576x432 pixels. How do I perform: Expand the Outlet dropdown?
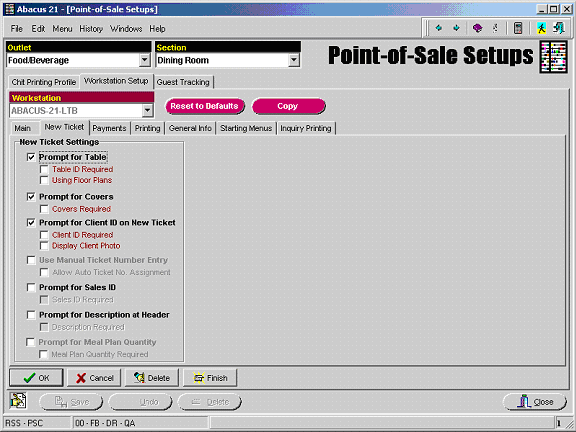point(145,60)
